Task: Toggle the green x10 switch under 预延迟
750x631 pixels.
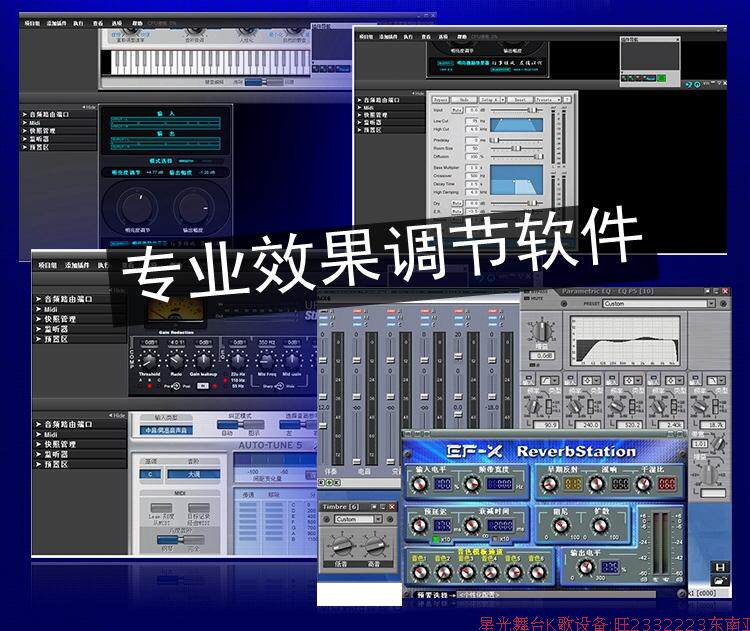Action: (x=435, y=539)
